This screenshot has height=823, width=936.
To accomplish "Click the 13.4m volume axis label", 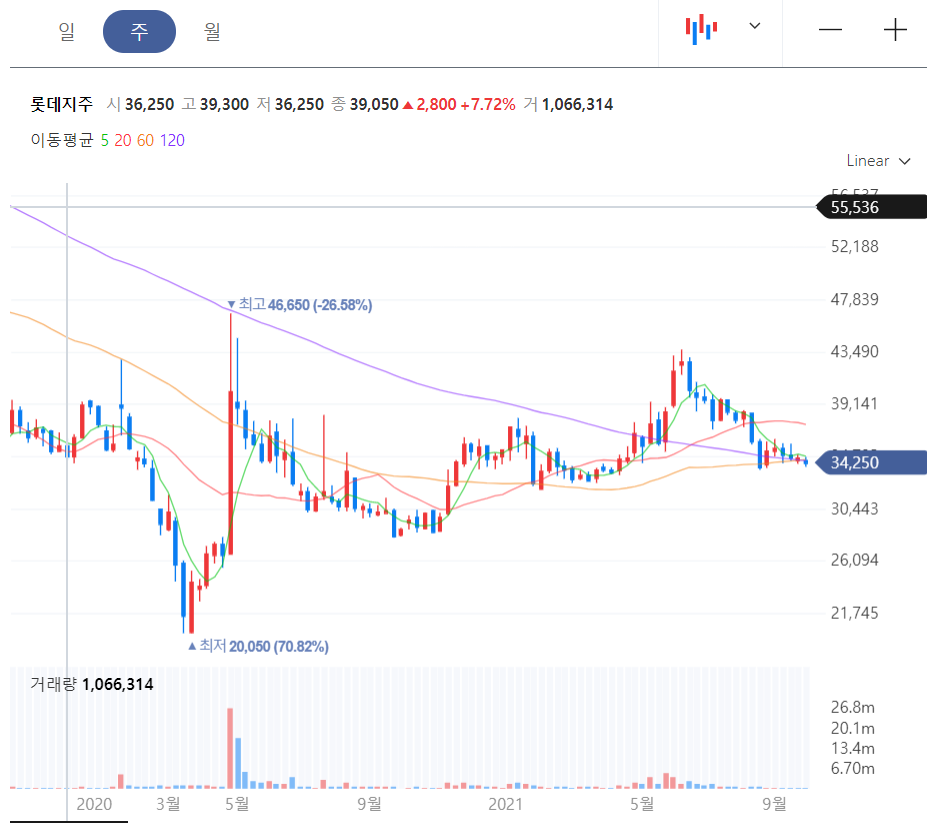I will click(x=852, y=748).
